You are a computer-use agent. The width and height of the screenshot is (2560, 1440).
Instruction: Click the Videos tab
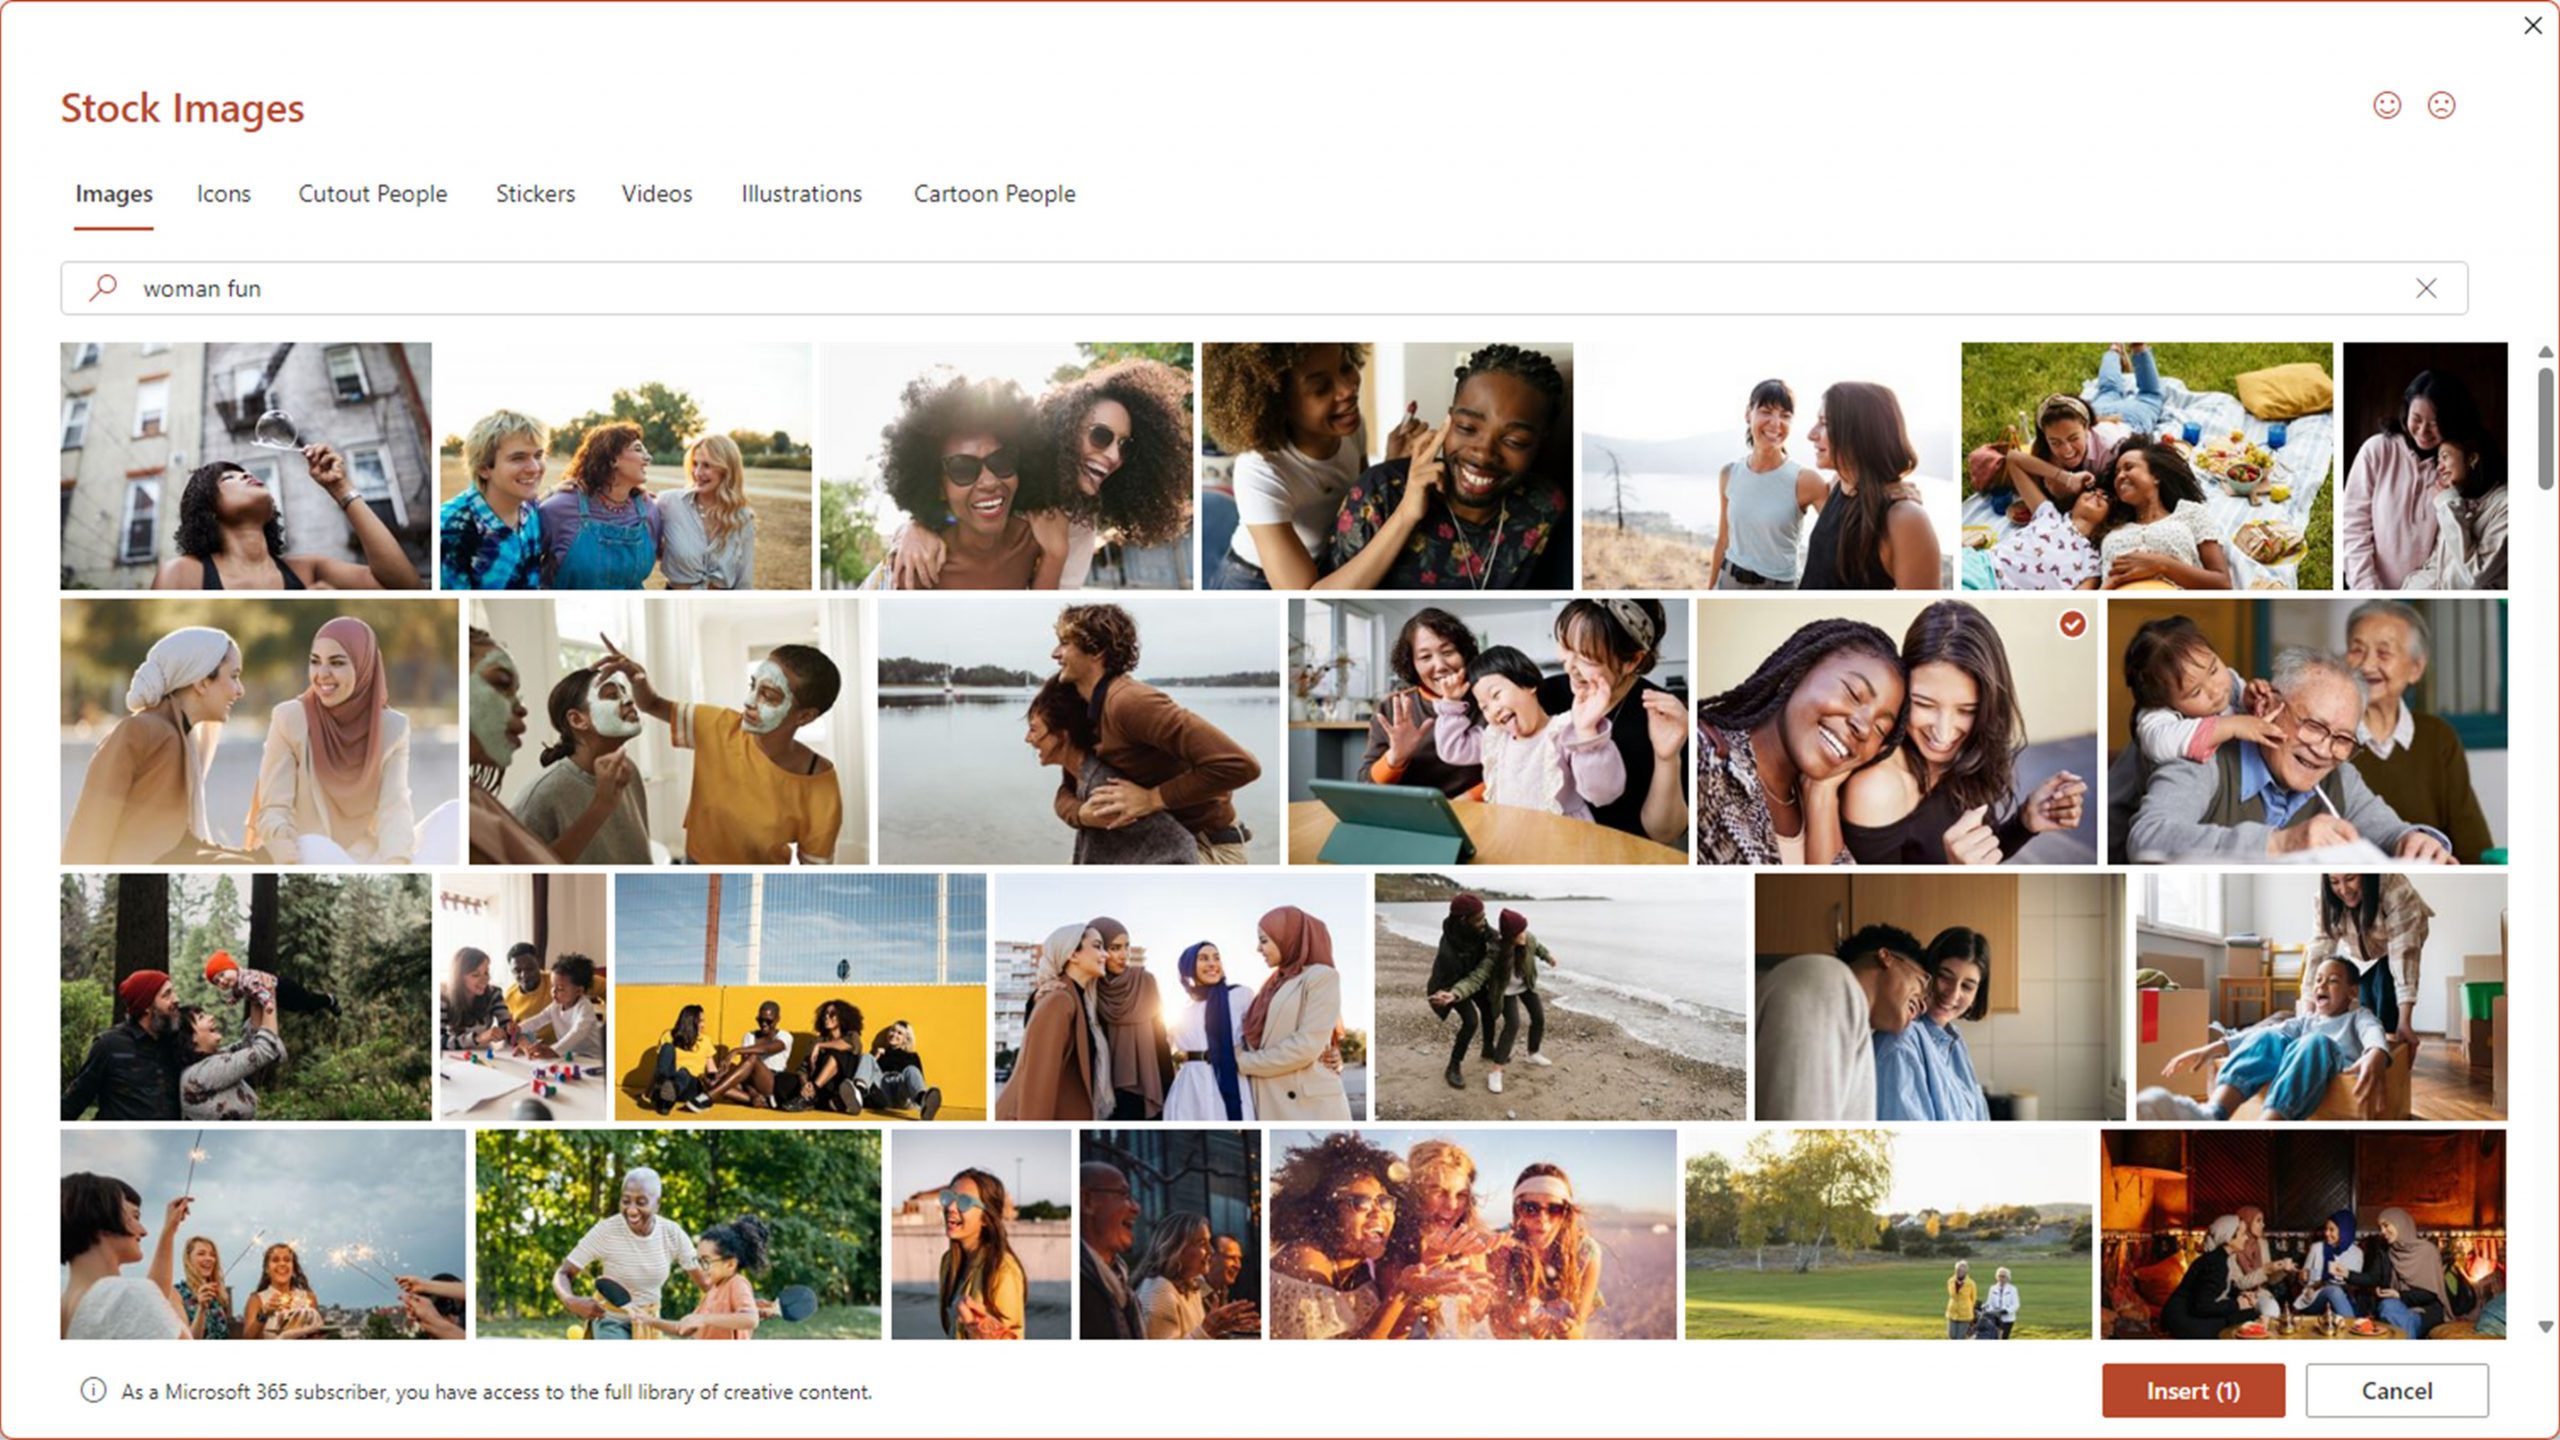click(654, 193)
